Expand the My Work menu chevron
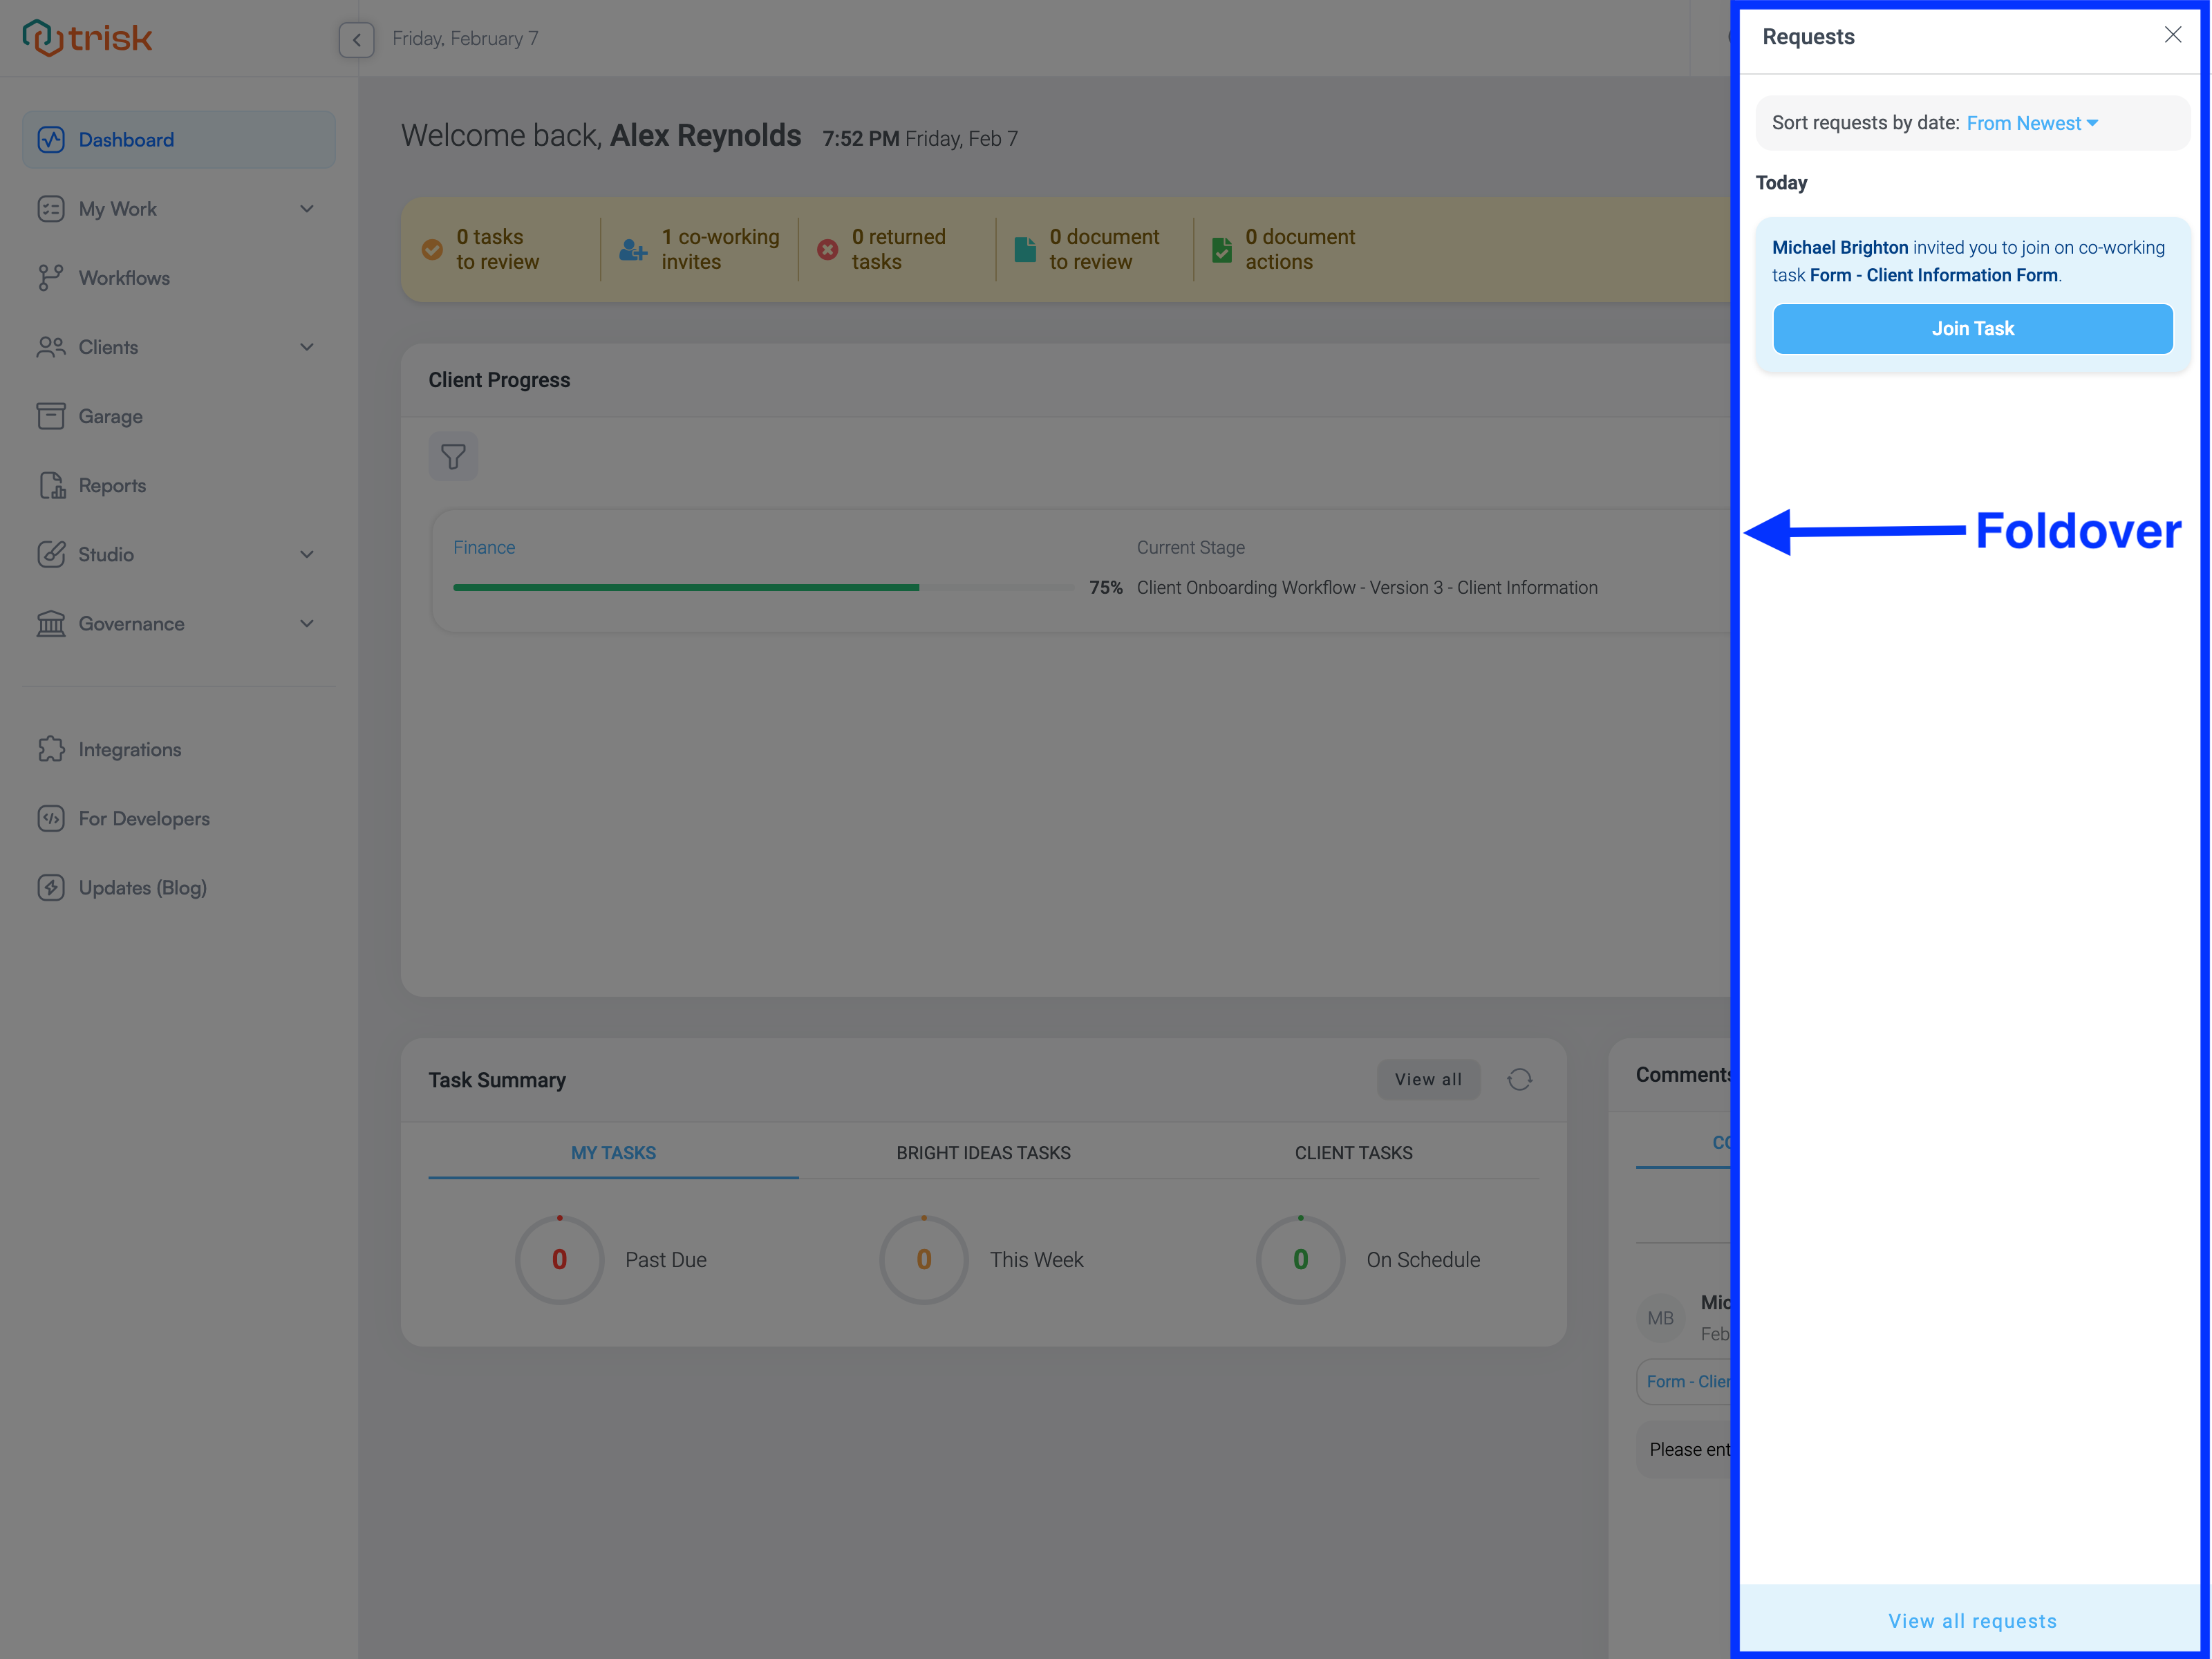This screenshot has height=1659, width=2212. coord(307,209)
